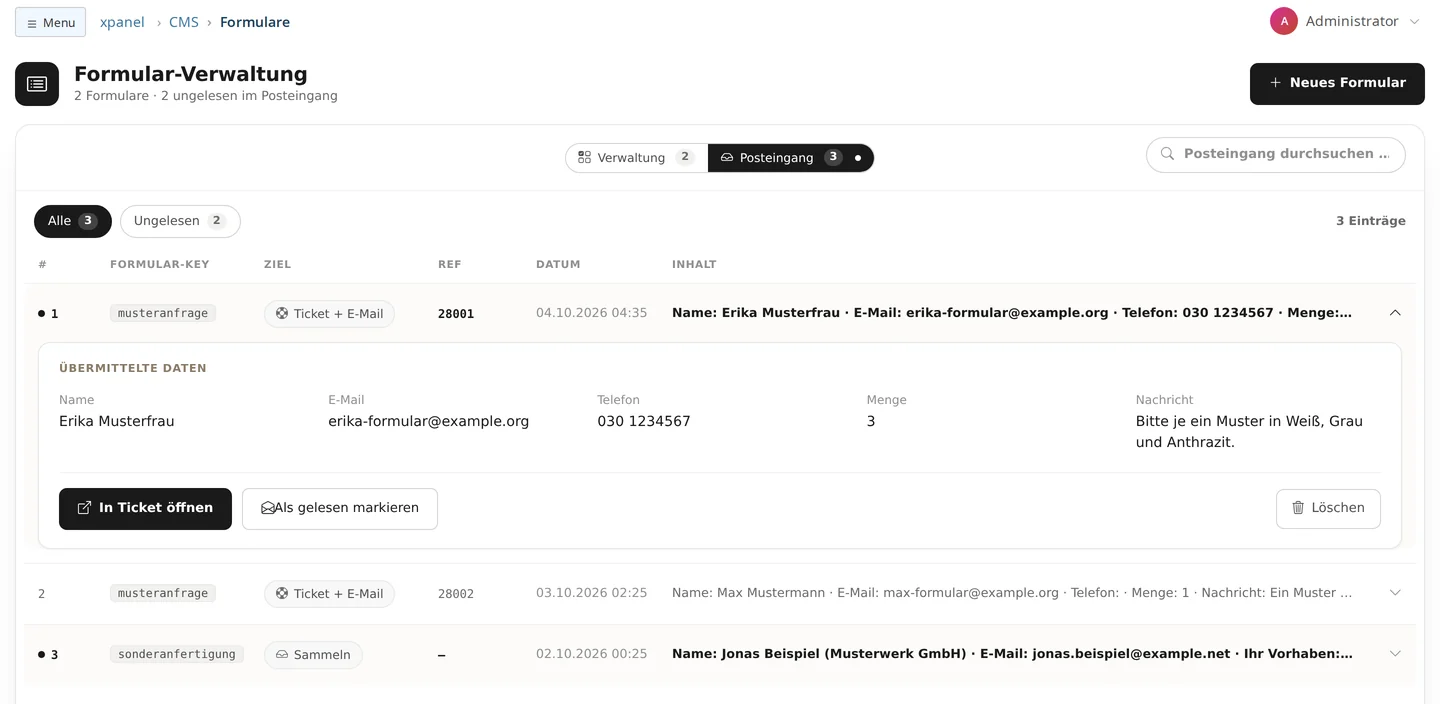The image size is (1440, 704).
Task: Click the INHALT column header
Action: click(694, 265)
